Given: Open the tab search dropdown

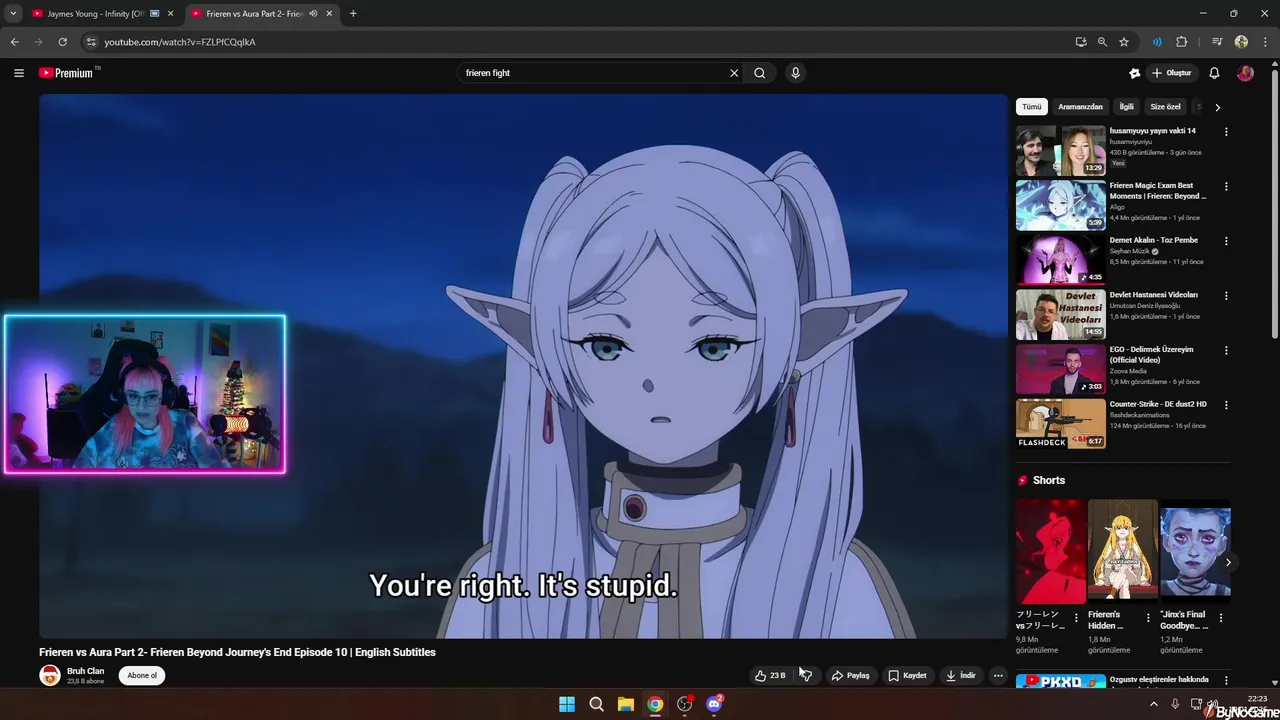Looking at the screenshot, I should pos(13,14).
